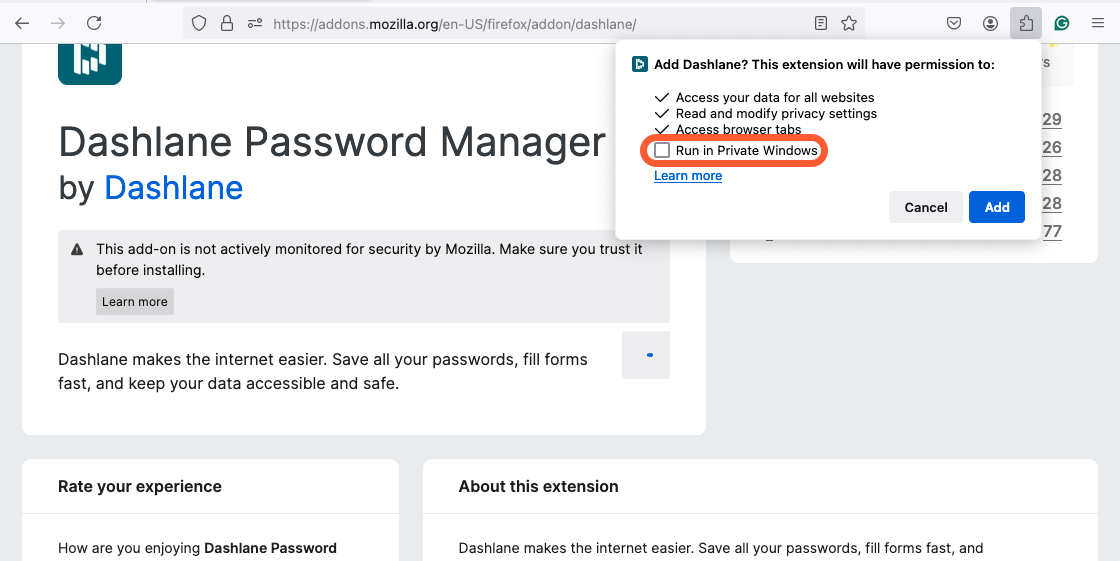
Task: Cancel the Dashlane install prompt
Action: [926, 207]
